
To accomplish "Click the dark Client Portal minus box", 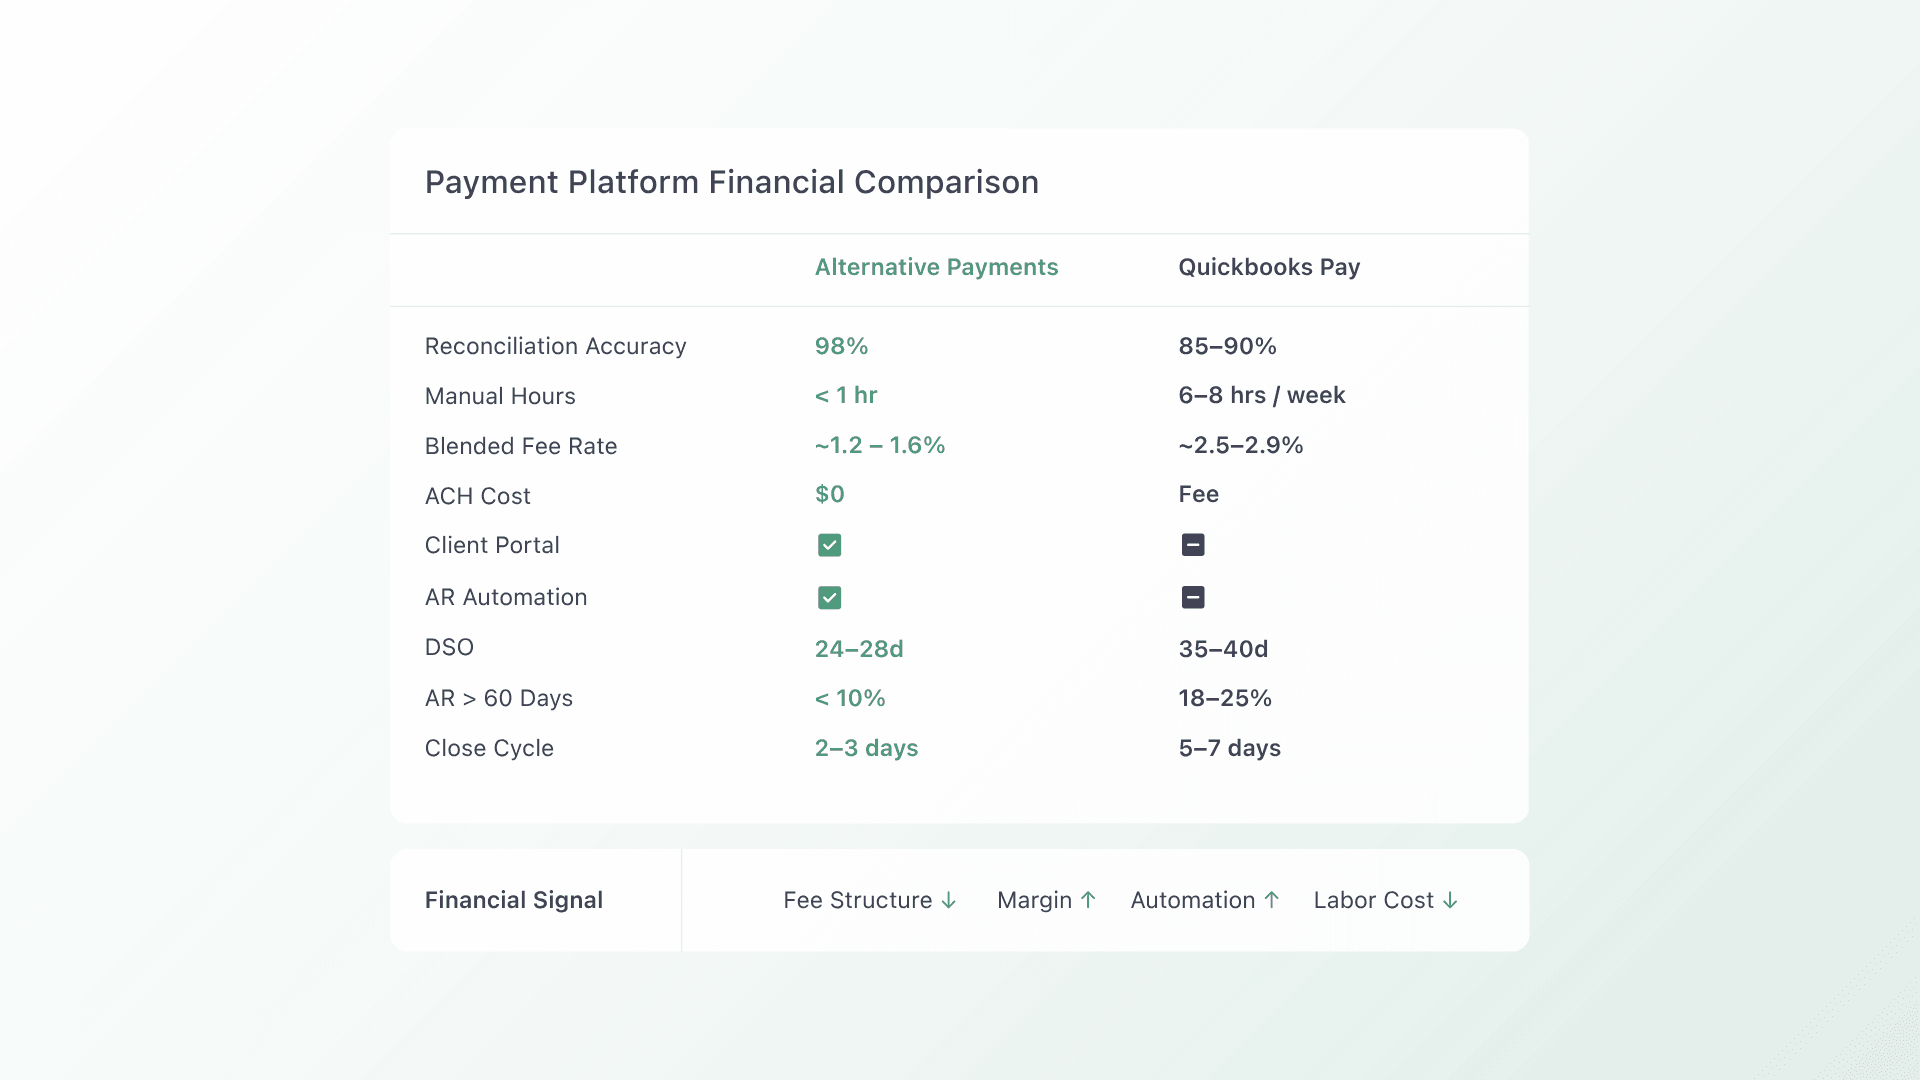I will 1193,545.
